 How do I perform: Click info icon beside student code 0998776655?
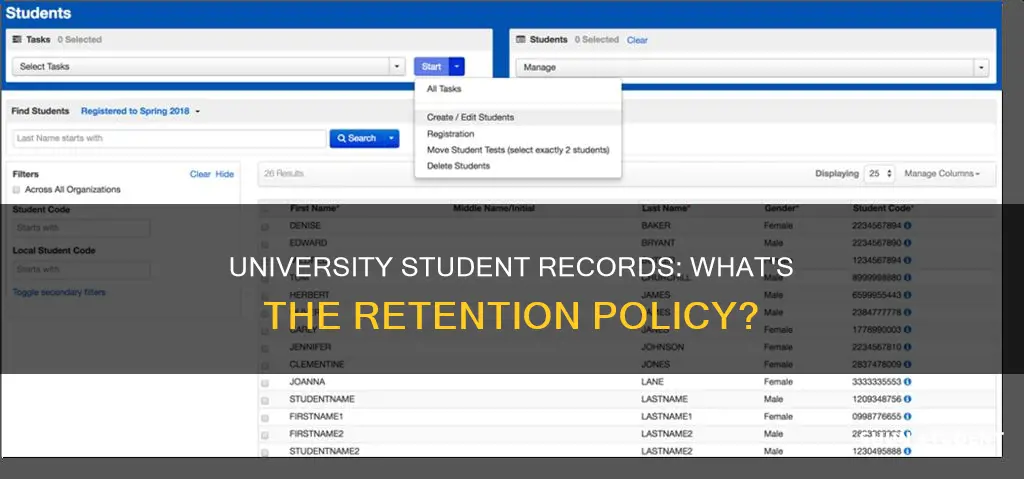coord(908,416)
